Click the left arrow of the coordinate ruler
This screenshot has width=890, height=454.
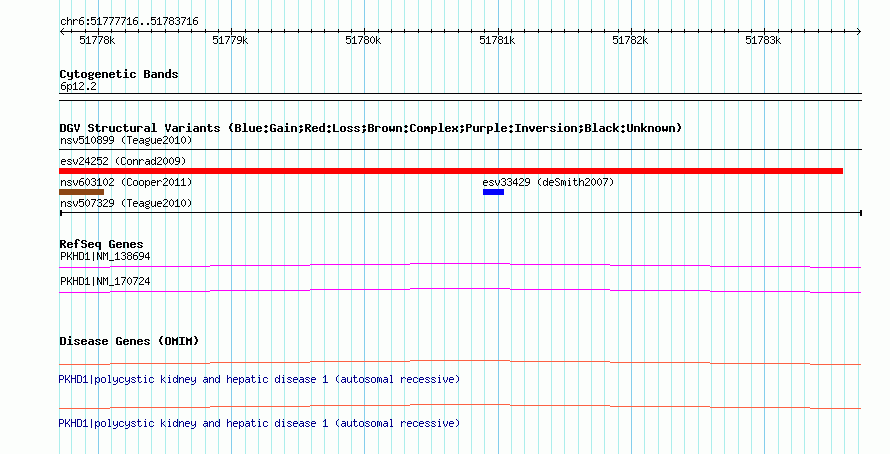click(x=62, y=32)
